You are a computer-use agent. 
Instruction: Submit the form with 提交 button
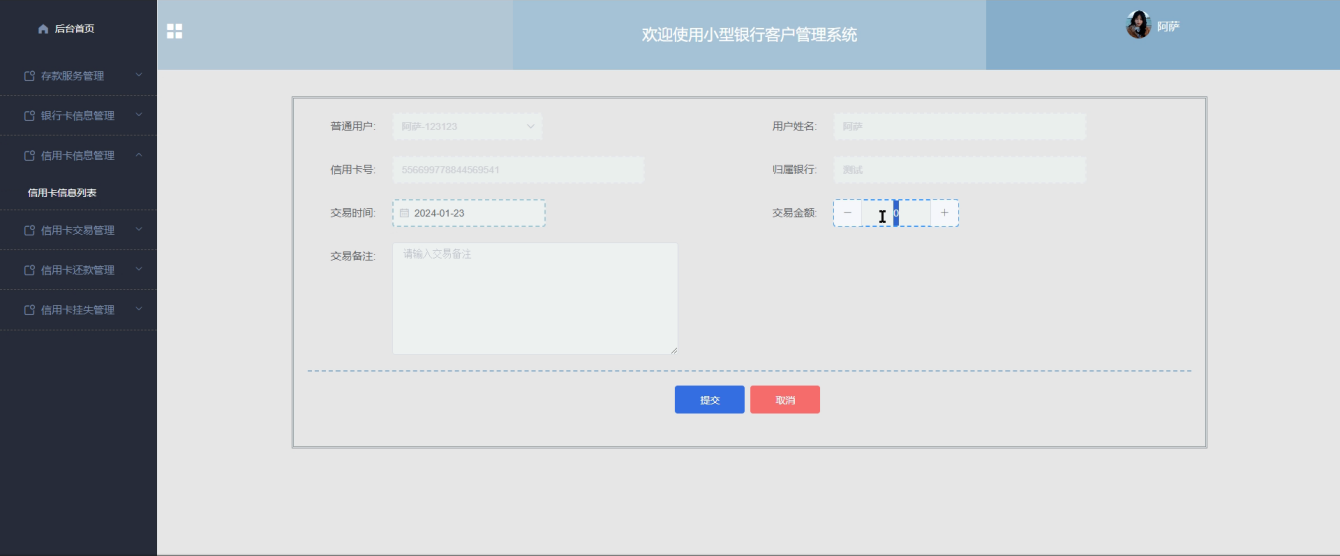pyautogui.click(x=710, y=400)
